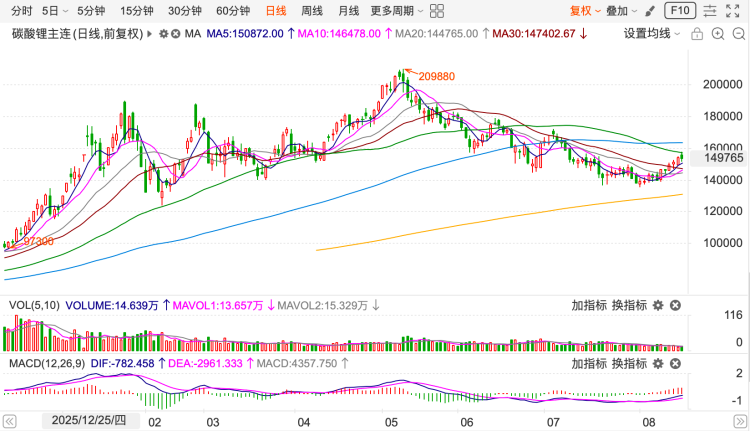Remove the MA indicator with X icon
This screenshot has width=750, height=431.
pyautogui.click(x=176, y=34)
